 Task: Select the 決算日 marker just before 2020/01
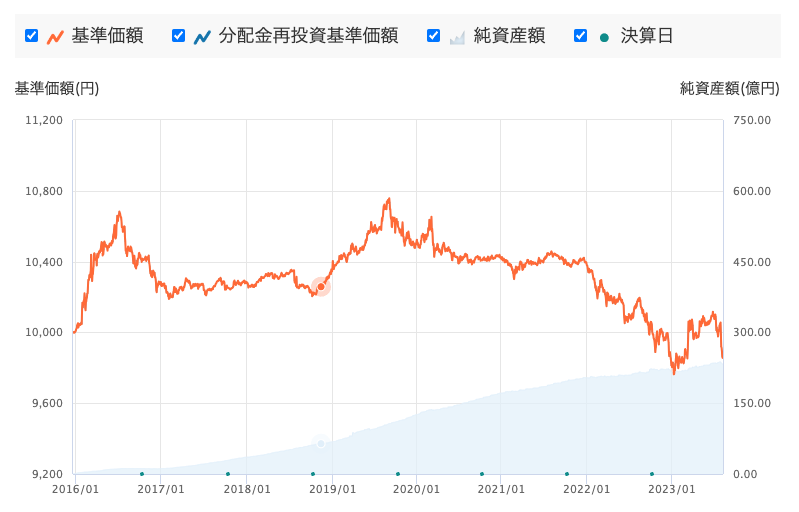(398, 474)
